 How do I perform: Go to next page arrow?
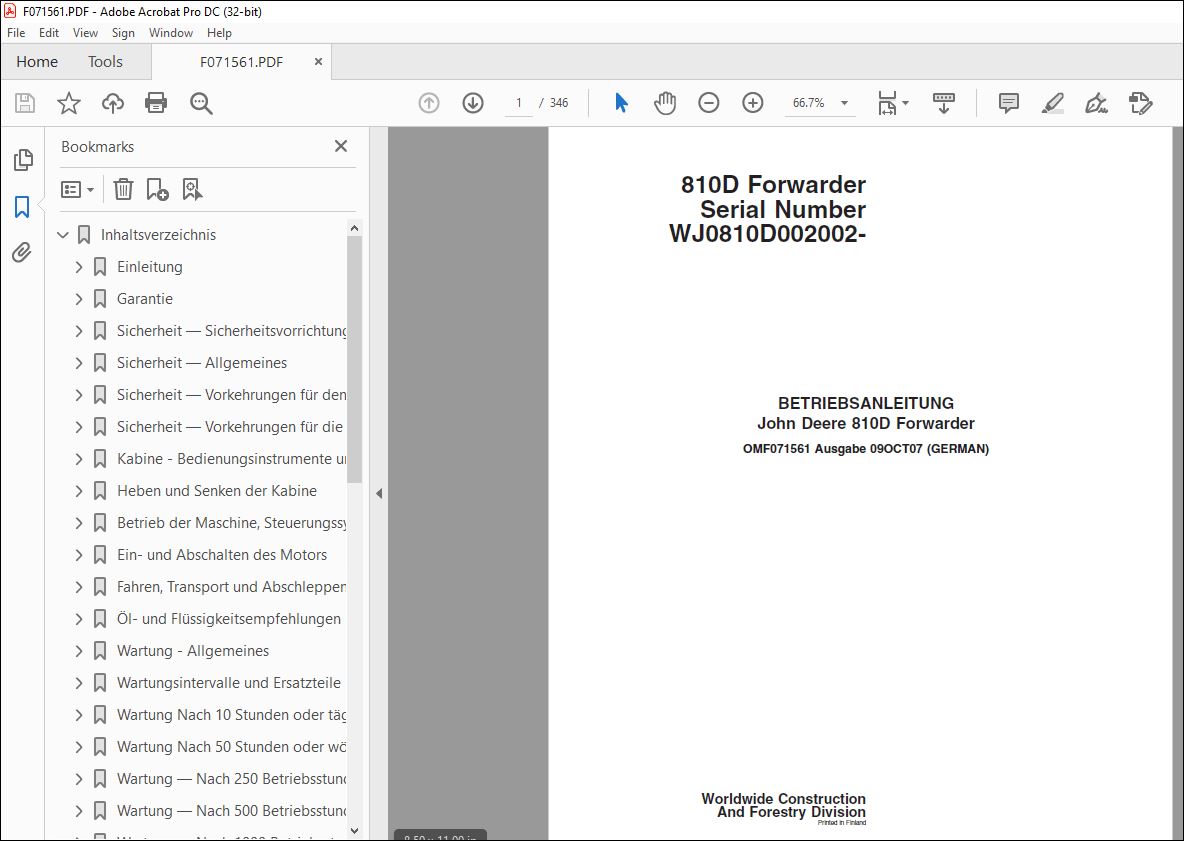pos(473,103)
